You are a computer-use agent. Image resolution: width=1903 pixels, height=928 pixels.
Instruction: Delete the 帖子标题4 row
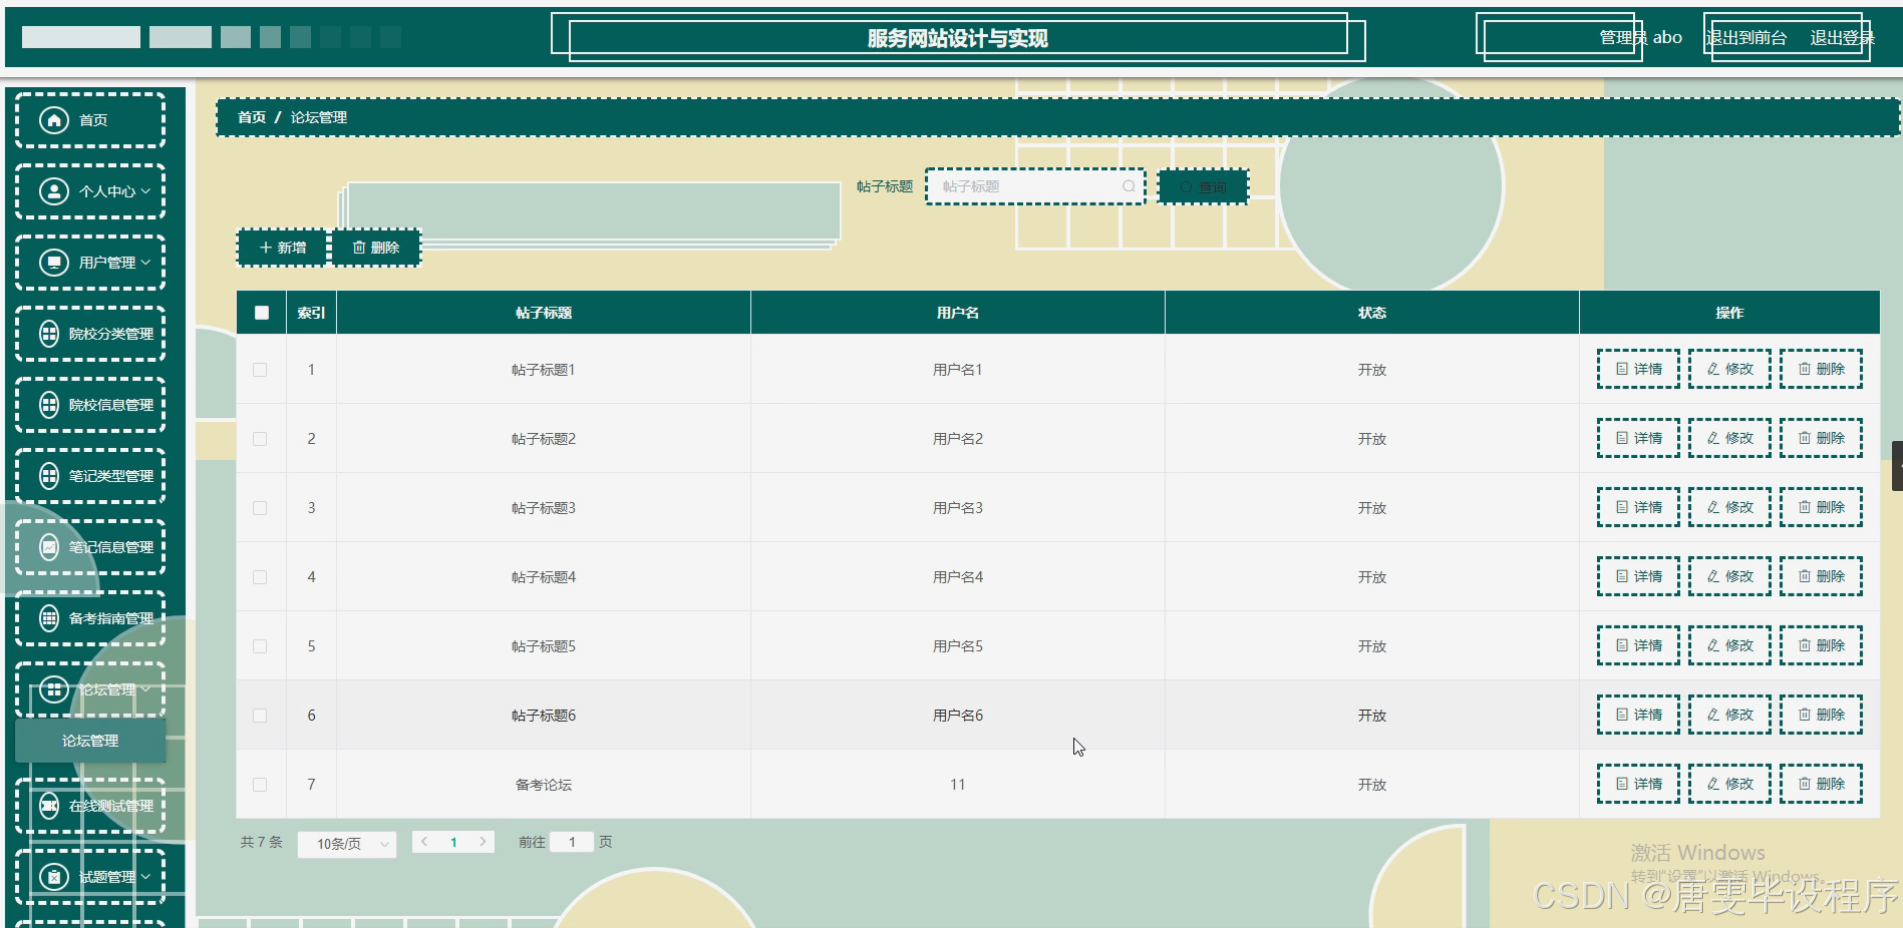click(x=1820, y=576)
